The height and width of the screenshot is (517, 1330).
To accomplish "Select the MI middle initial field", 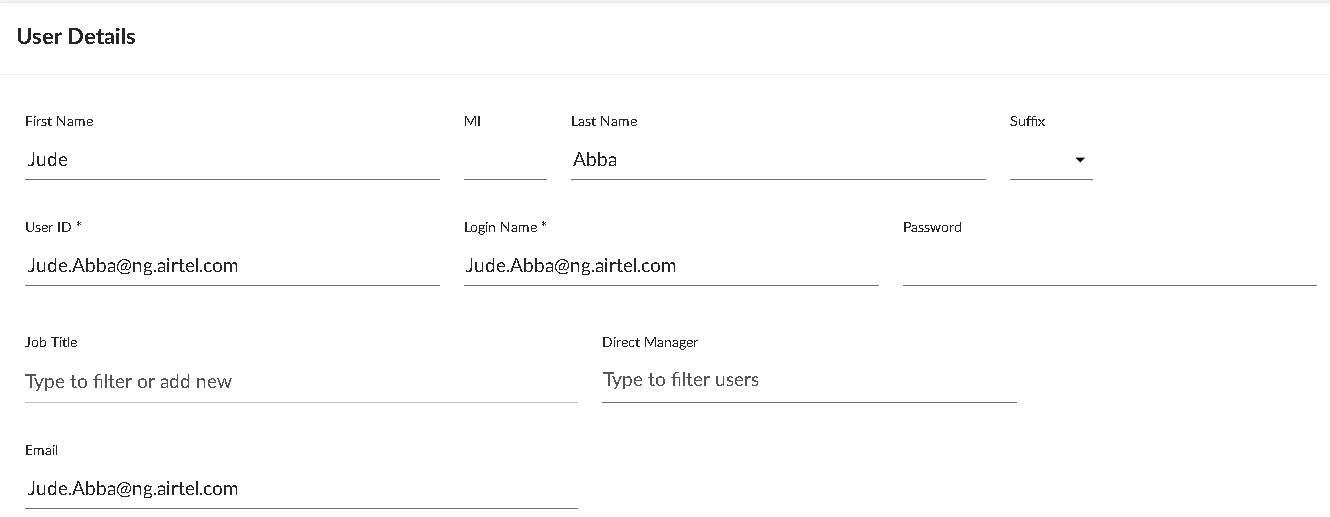I will point(505,159).
